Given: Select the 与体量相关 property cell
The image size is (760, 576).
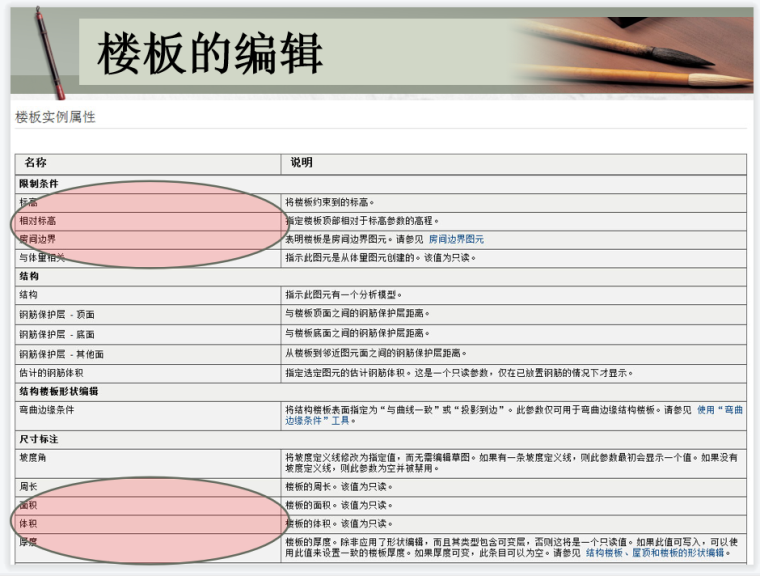Looking at the screenshot, I should (43, 258).
